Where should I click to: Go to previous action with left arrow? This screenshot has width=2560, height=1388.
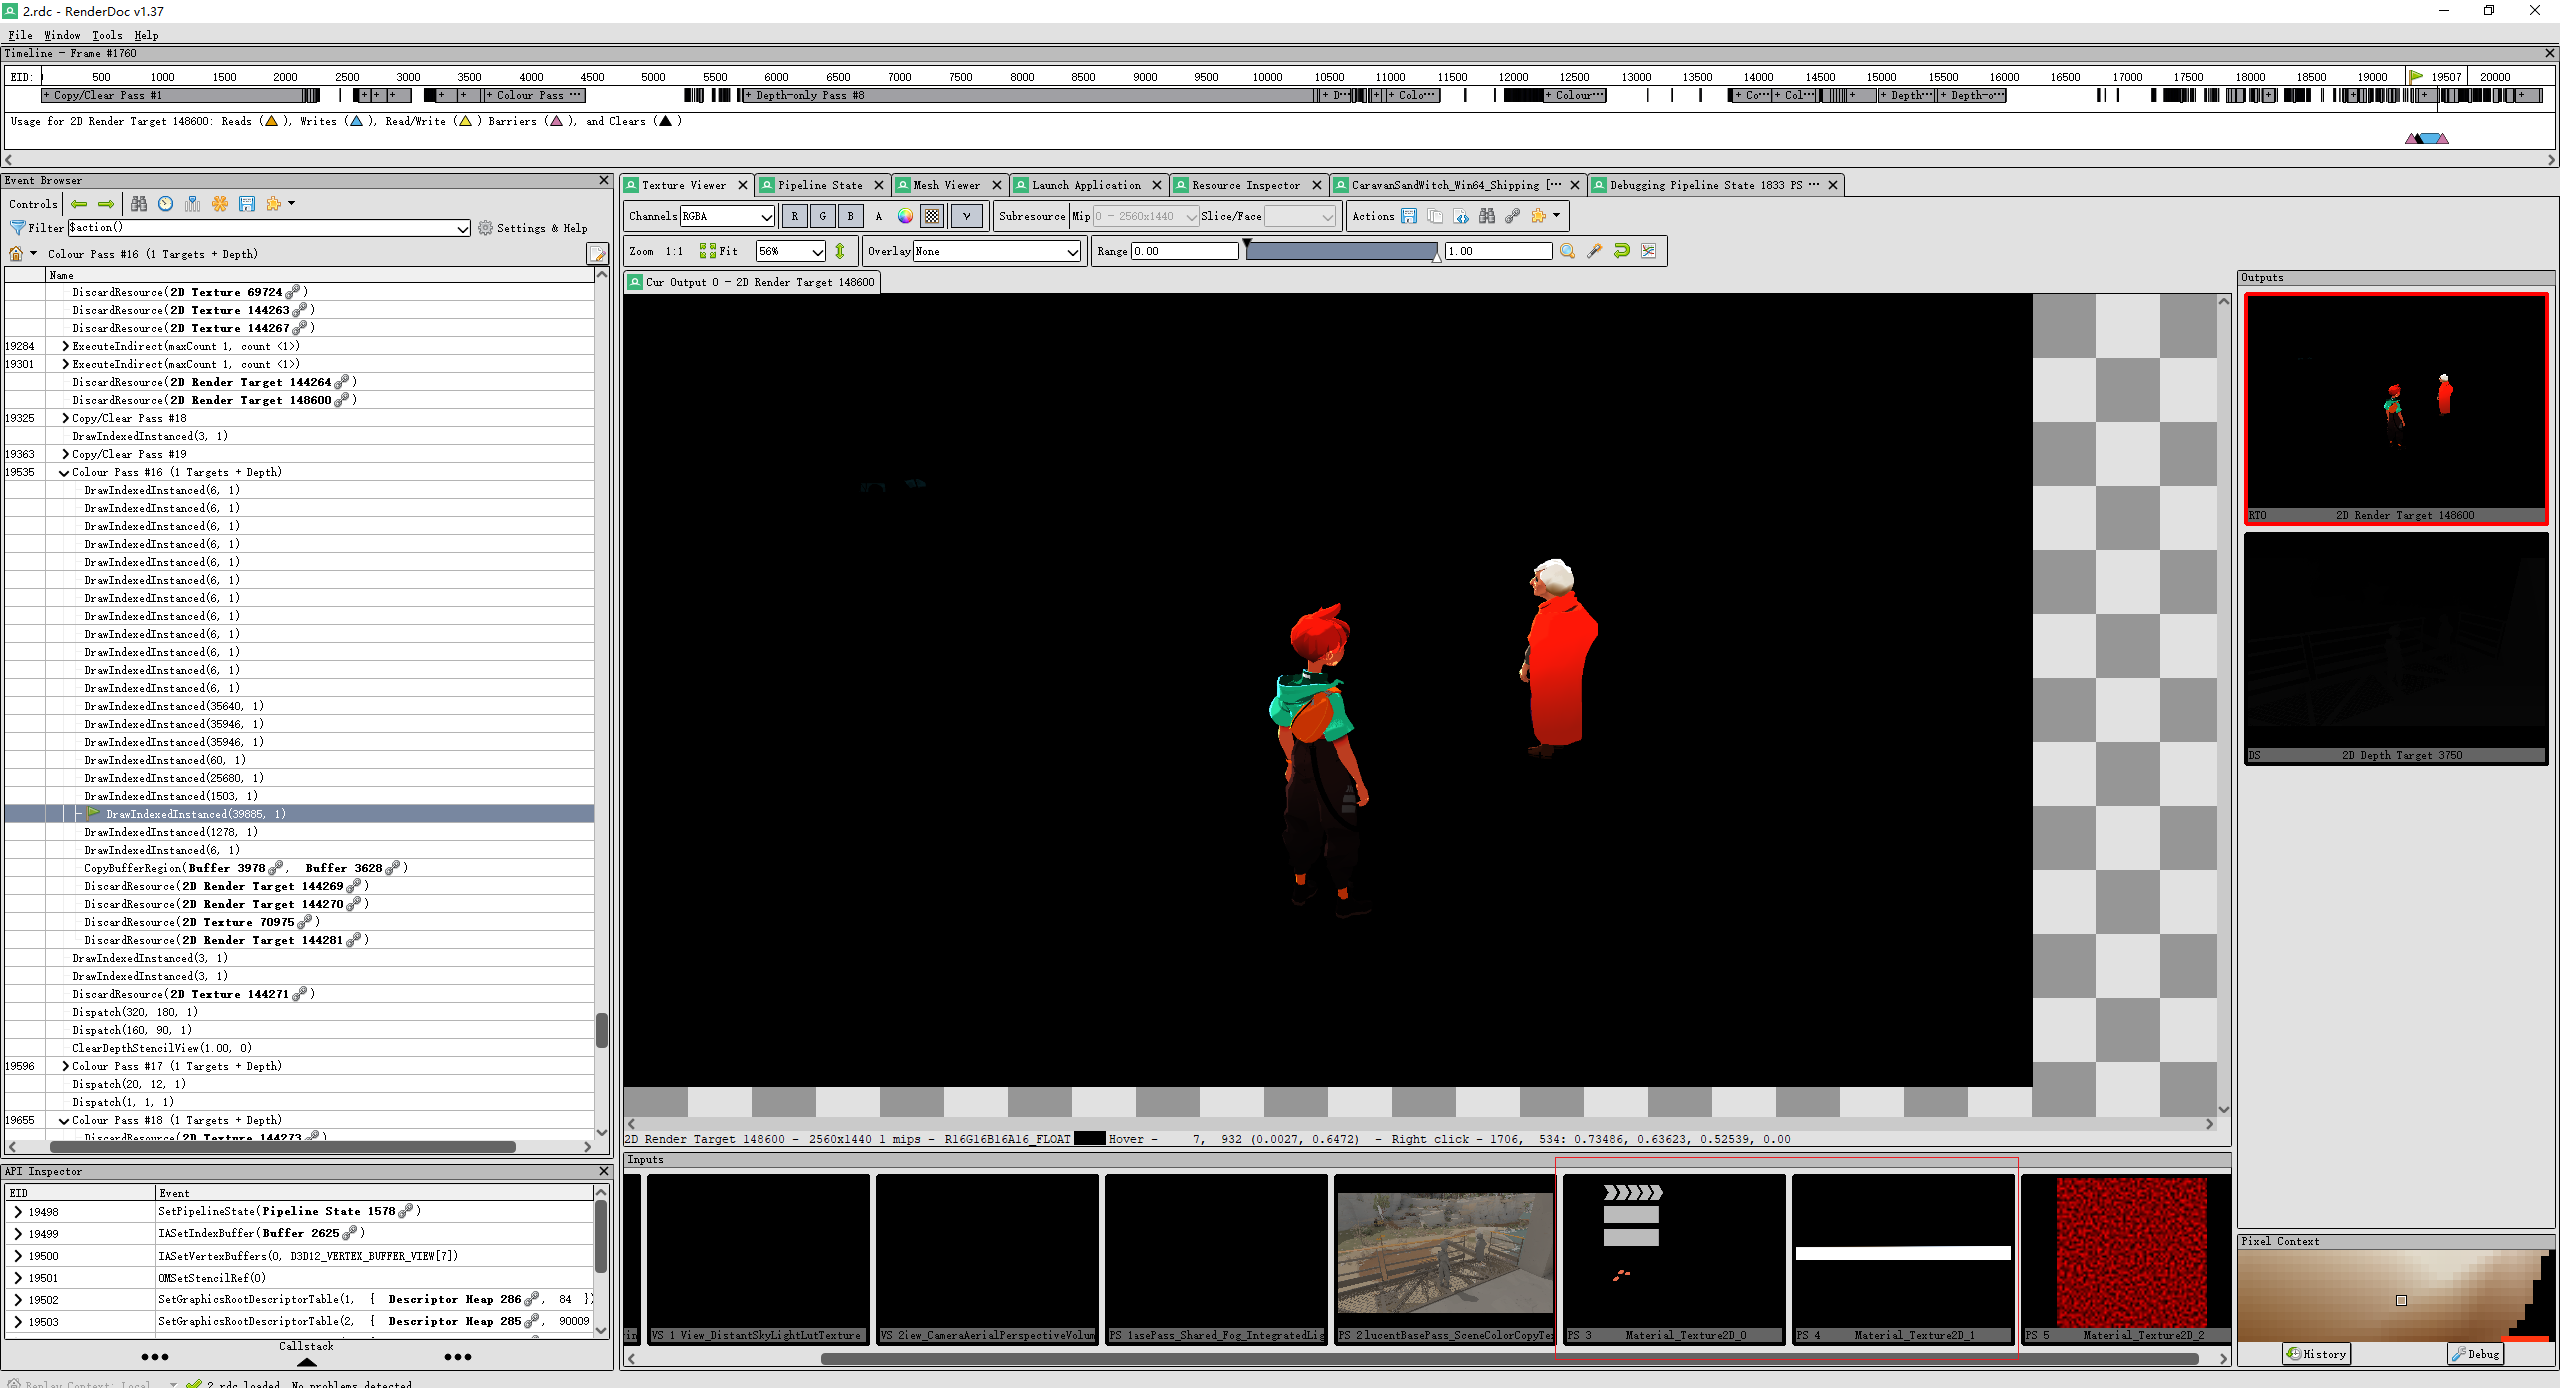79,204
